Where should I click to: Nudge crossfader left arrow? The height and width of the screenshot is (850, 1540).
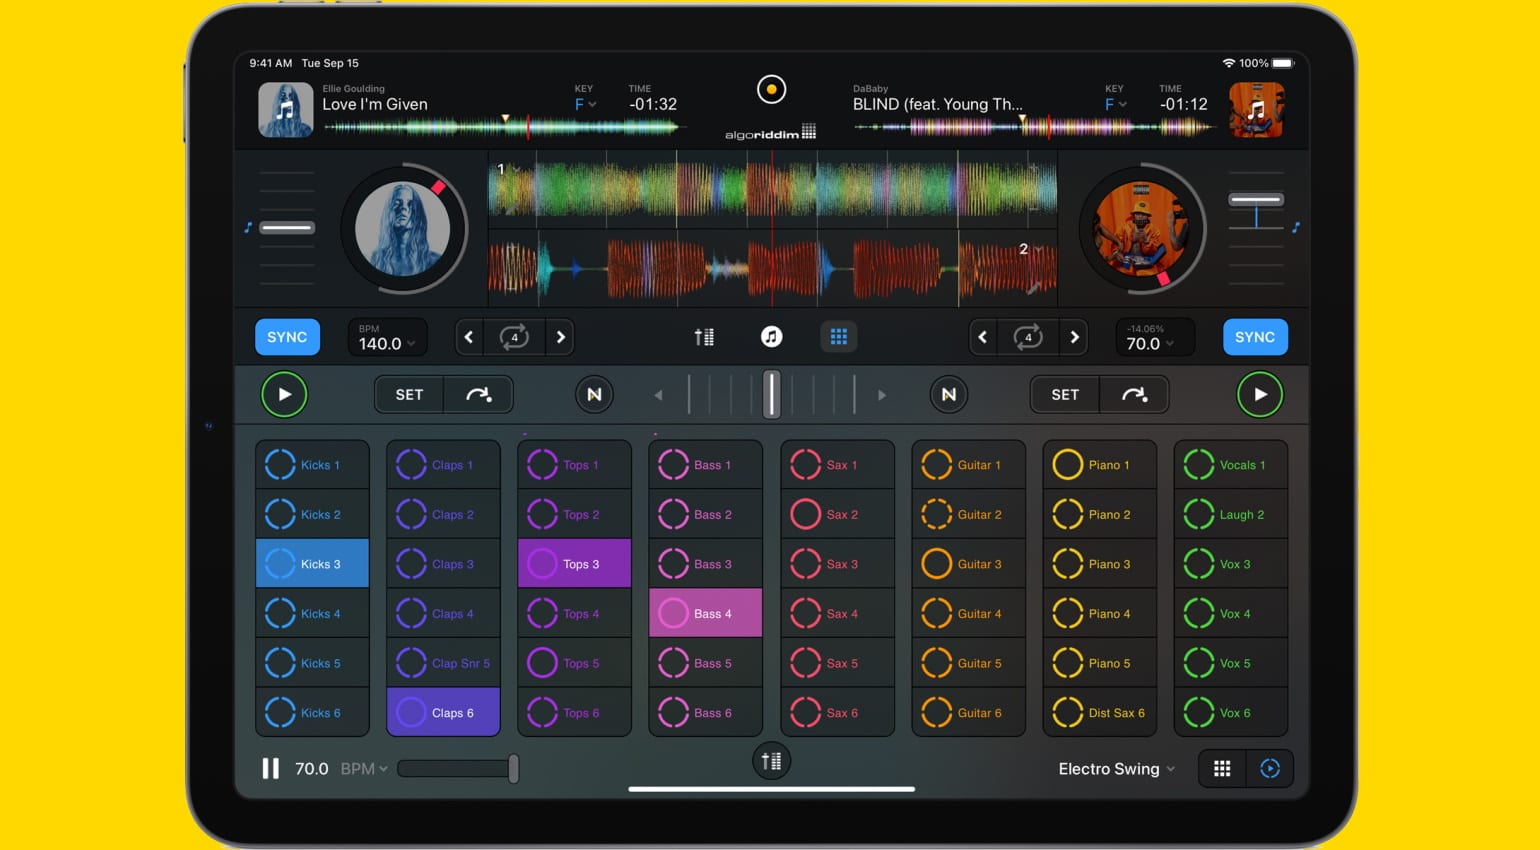pyautogui.click(x=658, y=395)
